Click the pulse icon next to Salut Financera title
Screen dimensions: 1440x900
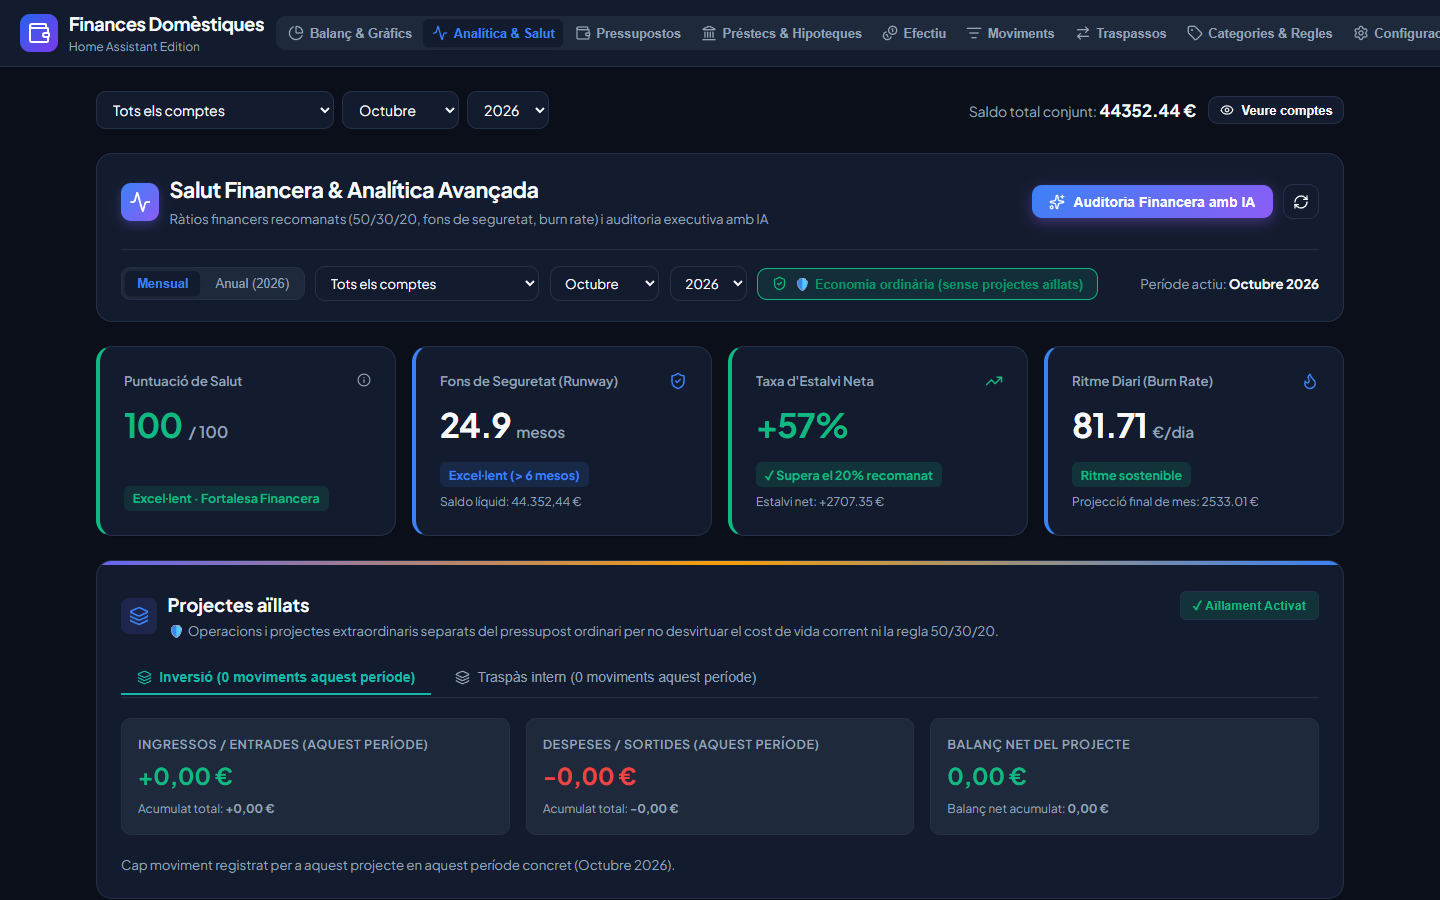[x=140, y=202]
